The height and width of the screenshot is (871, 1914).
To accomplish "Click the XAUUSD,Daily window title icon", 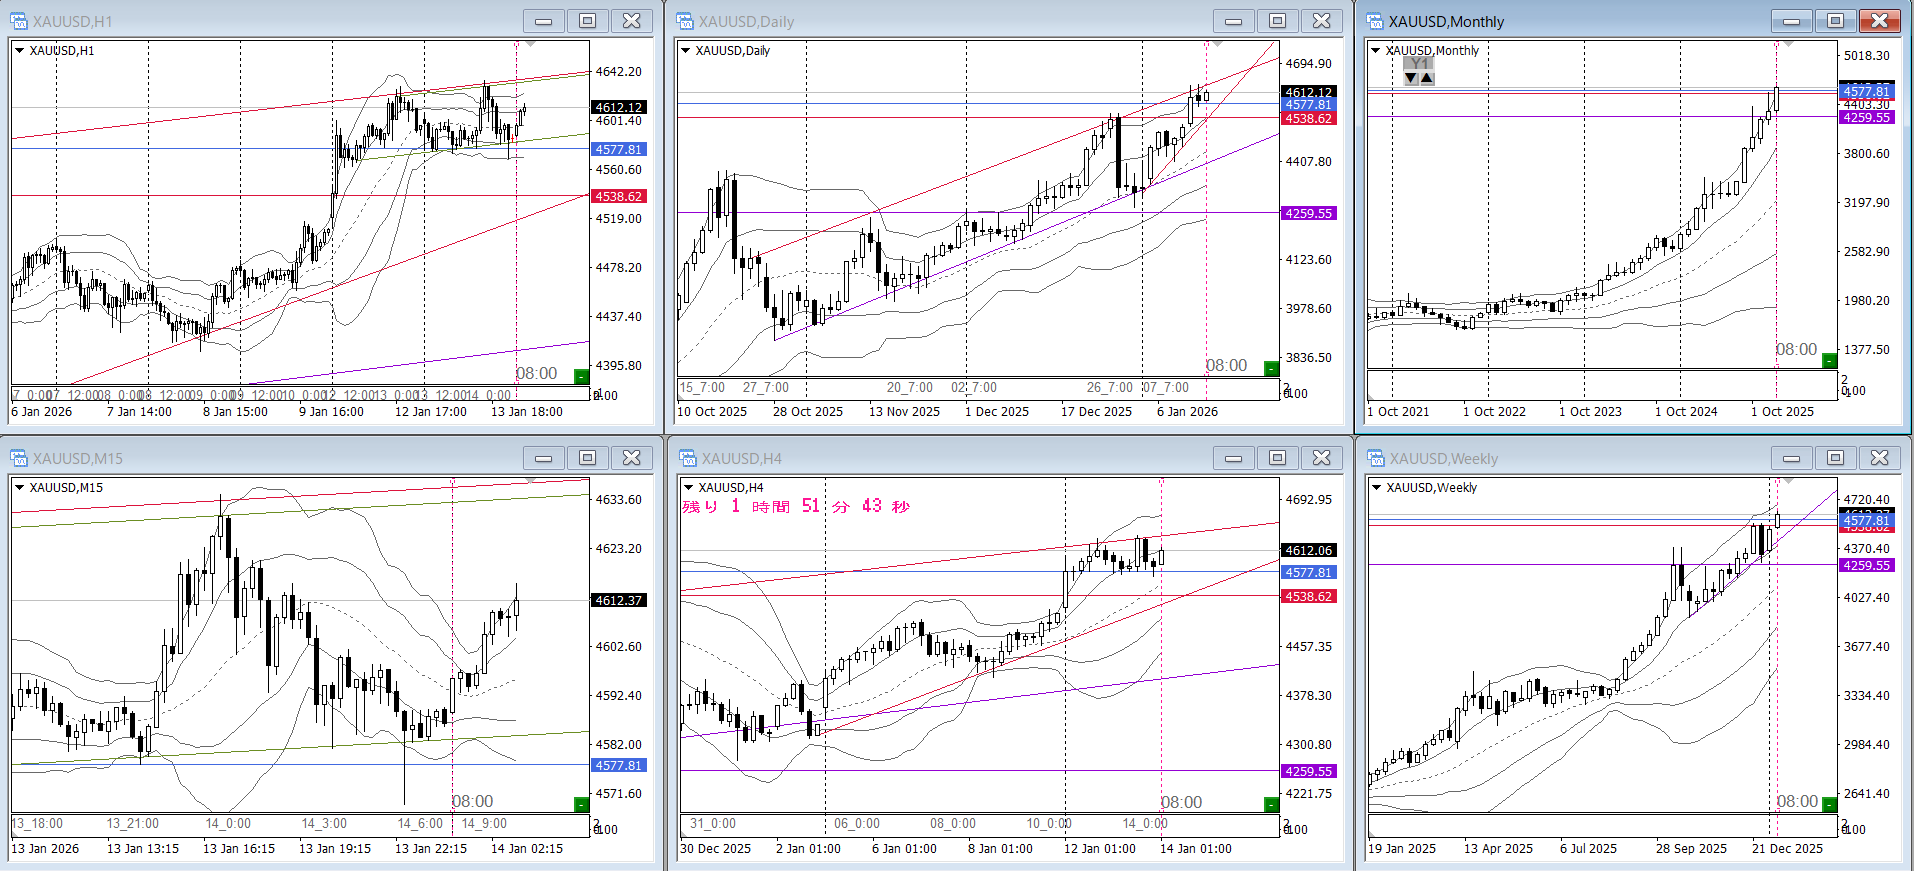I will tap(685, 21).
